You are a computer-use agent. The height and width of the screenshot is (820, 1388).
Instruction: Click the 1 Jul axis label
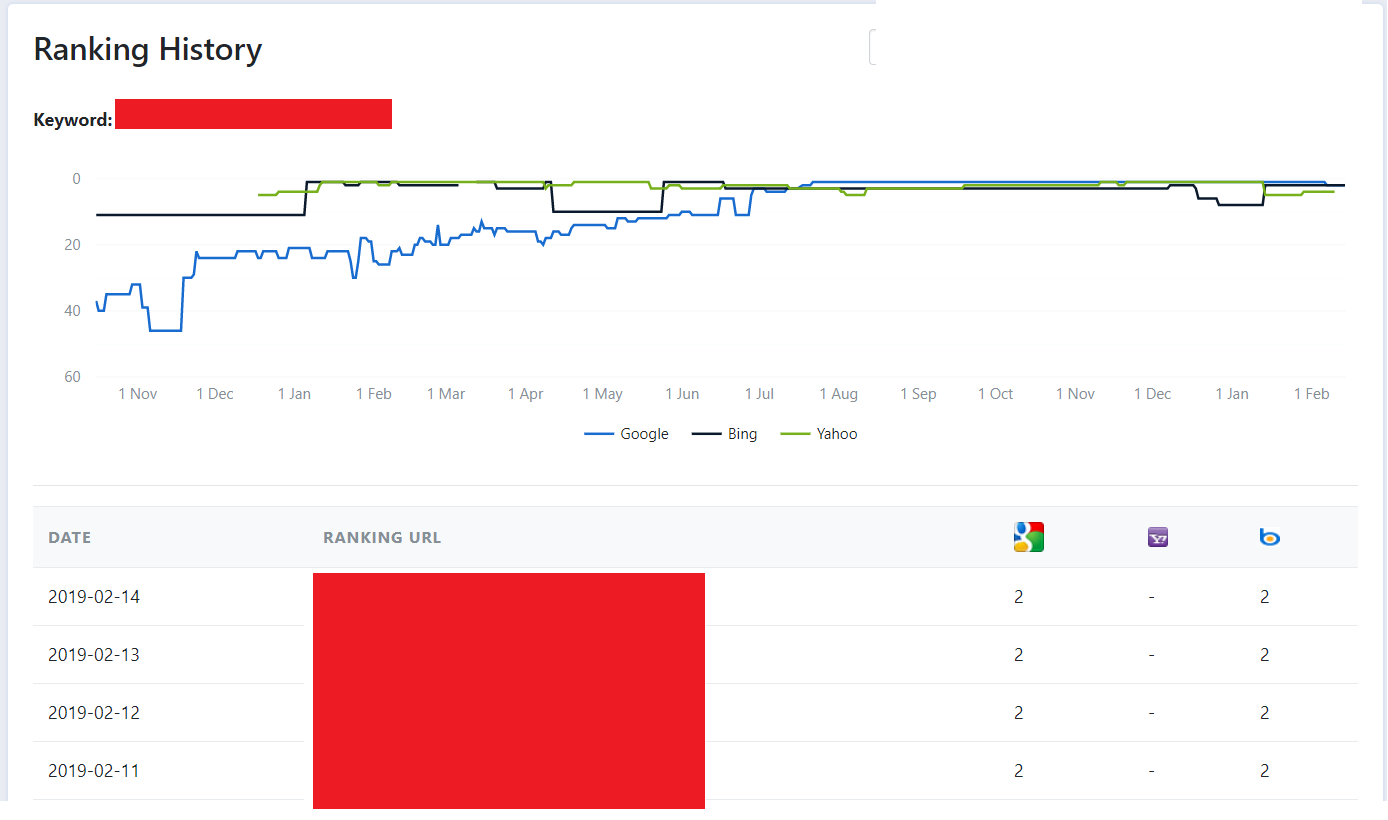(x=759, y=394)
